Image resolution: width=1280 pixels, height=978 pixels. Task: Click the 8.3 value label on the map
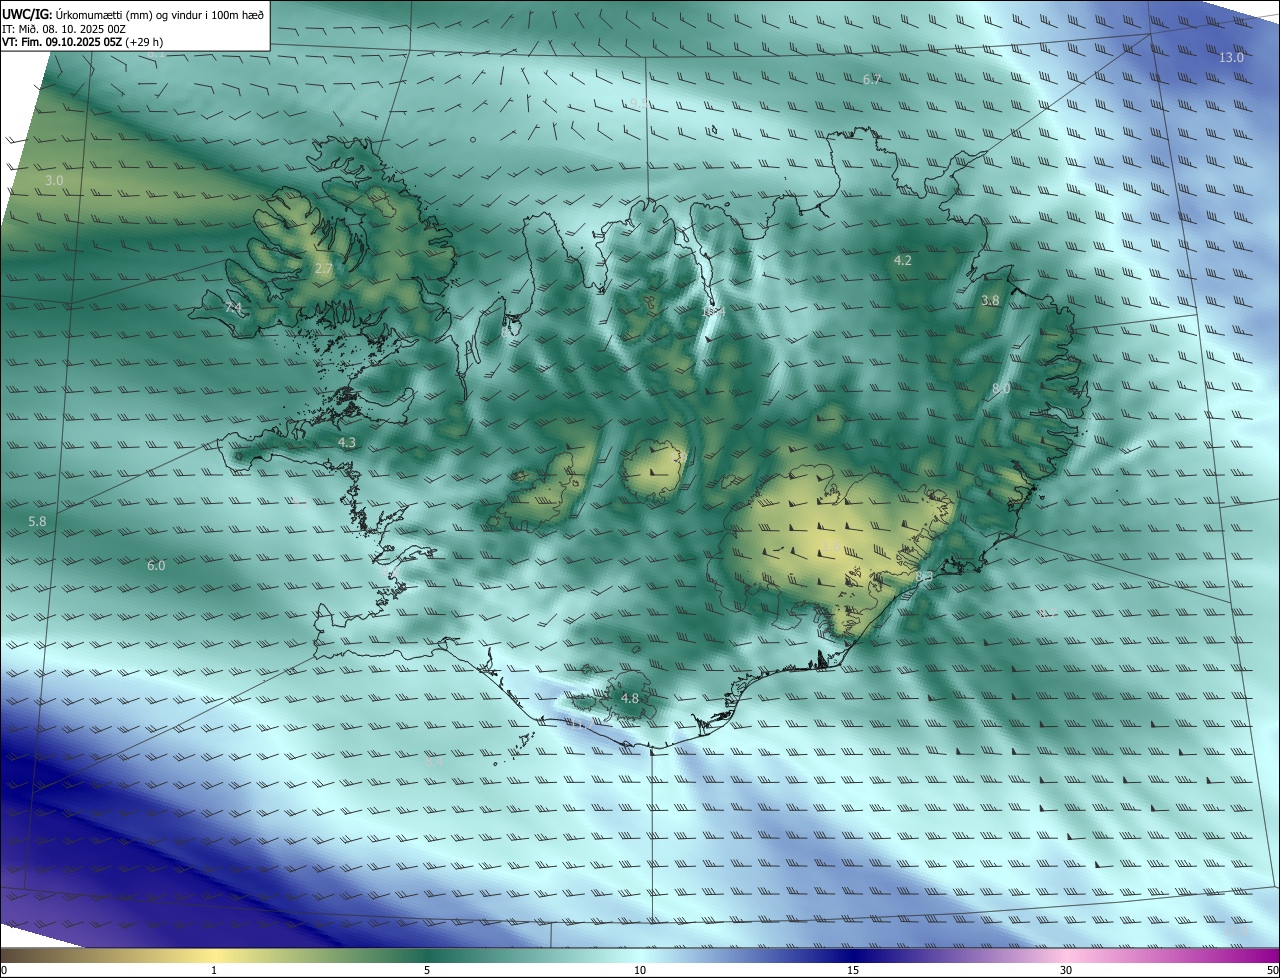924,577
